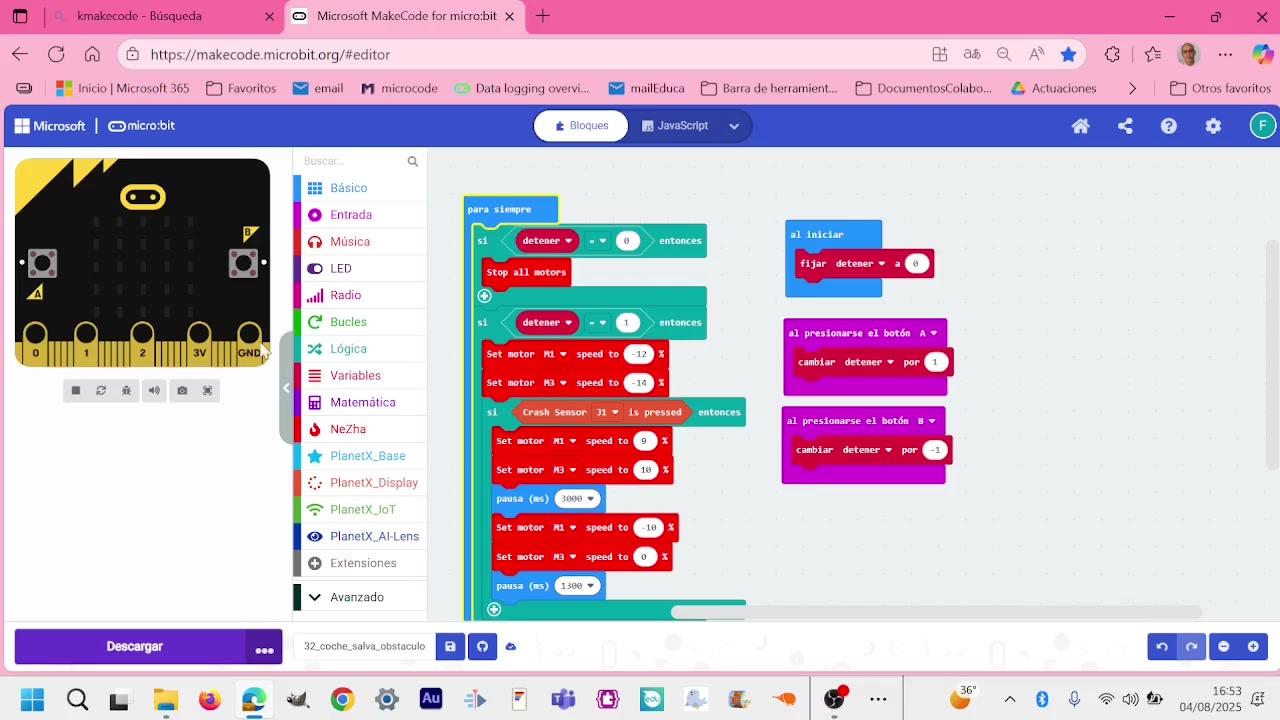Open the Entrada block category

pyautogui.click(x=360, y=215)
